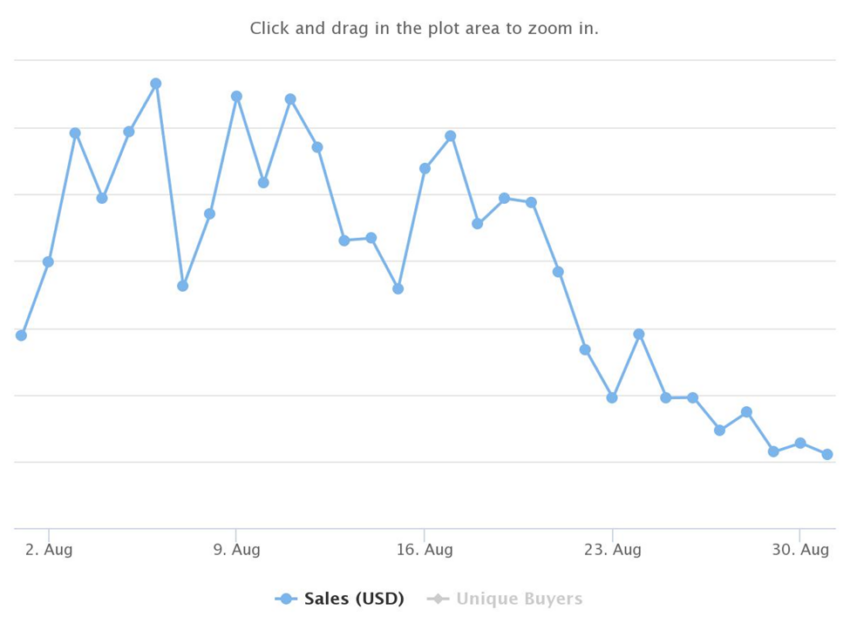The image size is (850, 637).
Task: Click the lowest dip point before 9. Aug
Action: 183,286
